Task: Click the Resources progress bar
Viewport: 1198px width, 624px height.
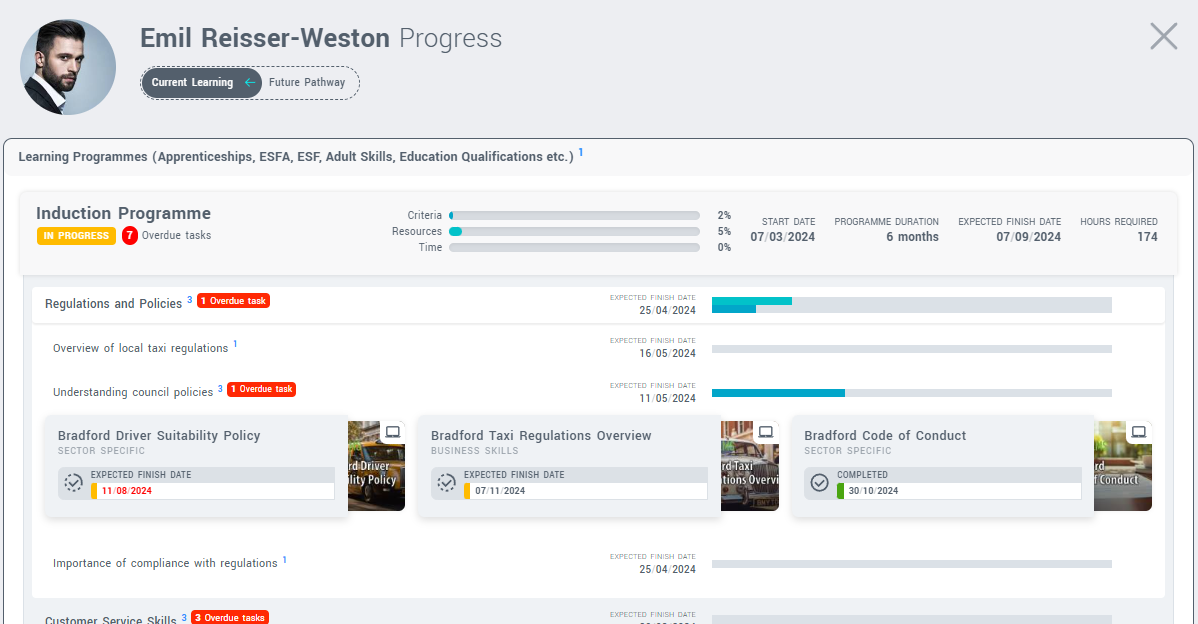Action: point(575,231)
